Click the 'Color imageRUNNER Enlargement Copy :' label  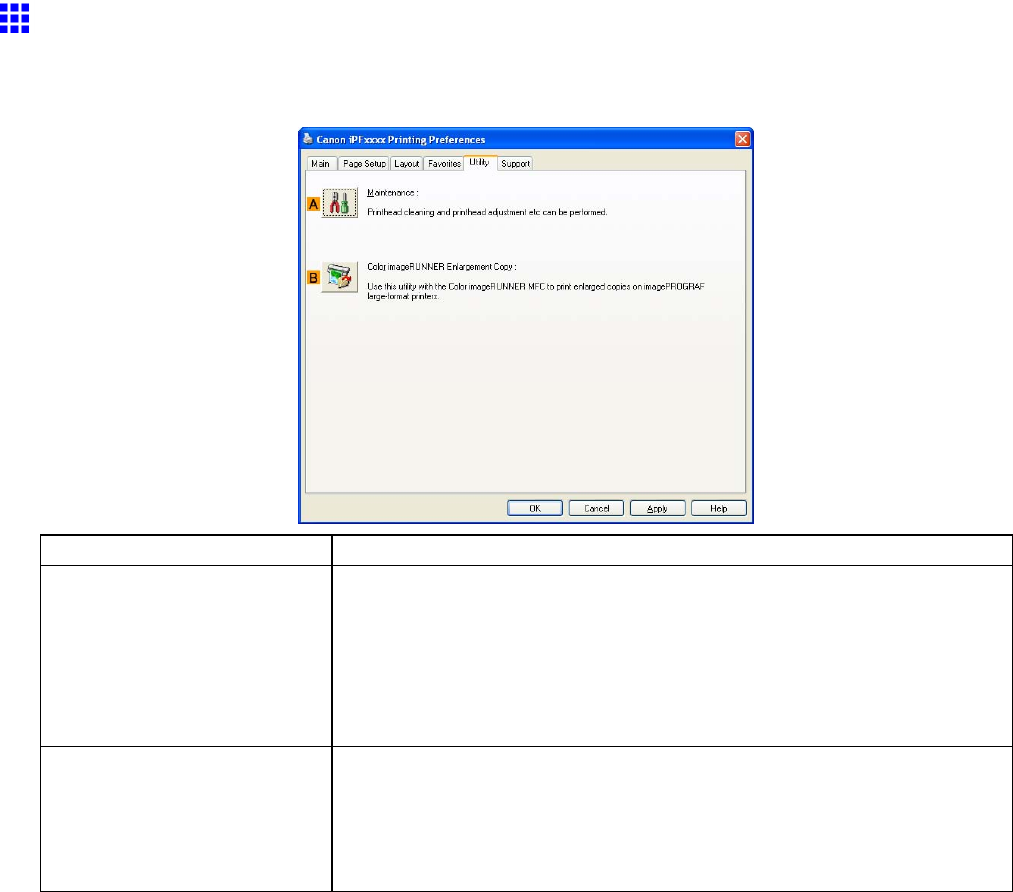pos(442,266)
